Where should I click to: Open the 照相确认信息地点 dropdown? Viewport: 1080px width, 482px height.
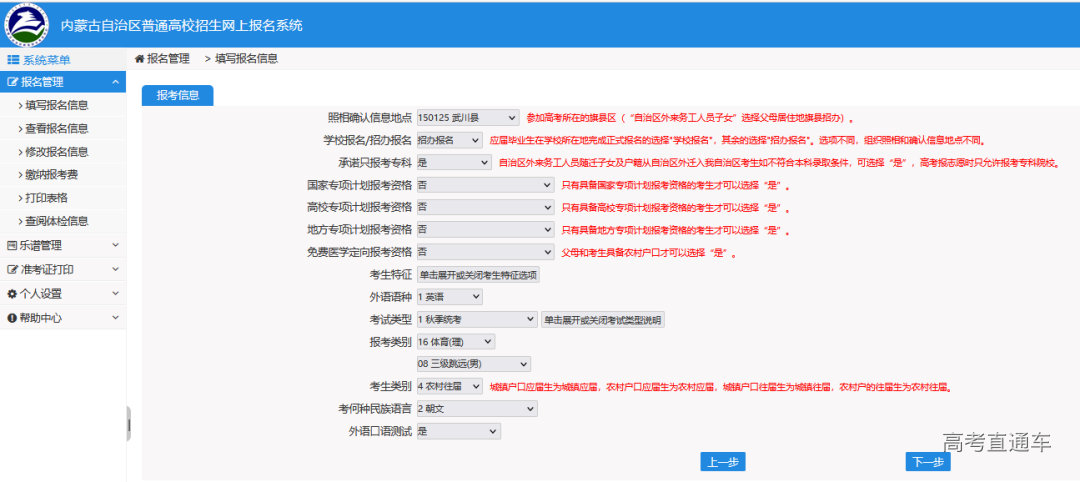click(468, 118)
